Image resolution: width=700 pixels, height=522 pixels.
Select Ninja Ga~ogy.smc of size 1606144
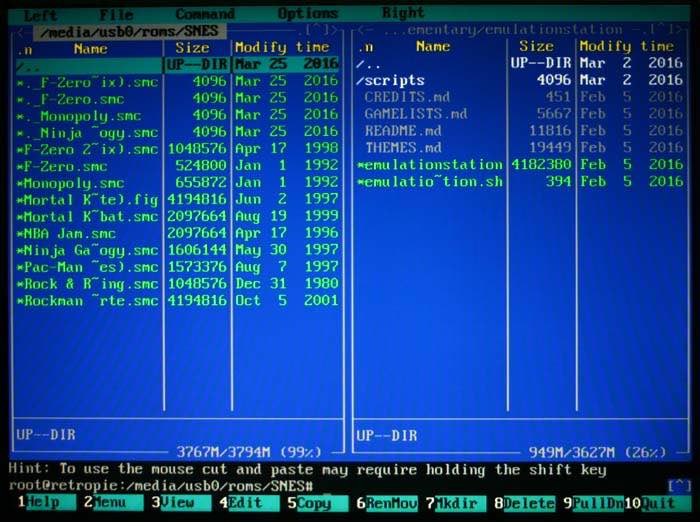[x=177, y=251]
